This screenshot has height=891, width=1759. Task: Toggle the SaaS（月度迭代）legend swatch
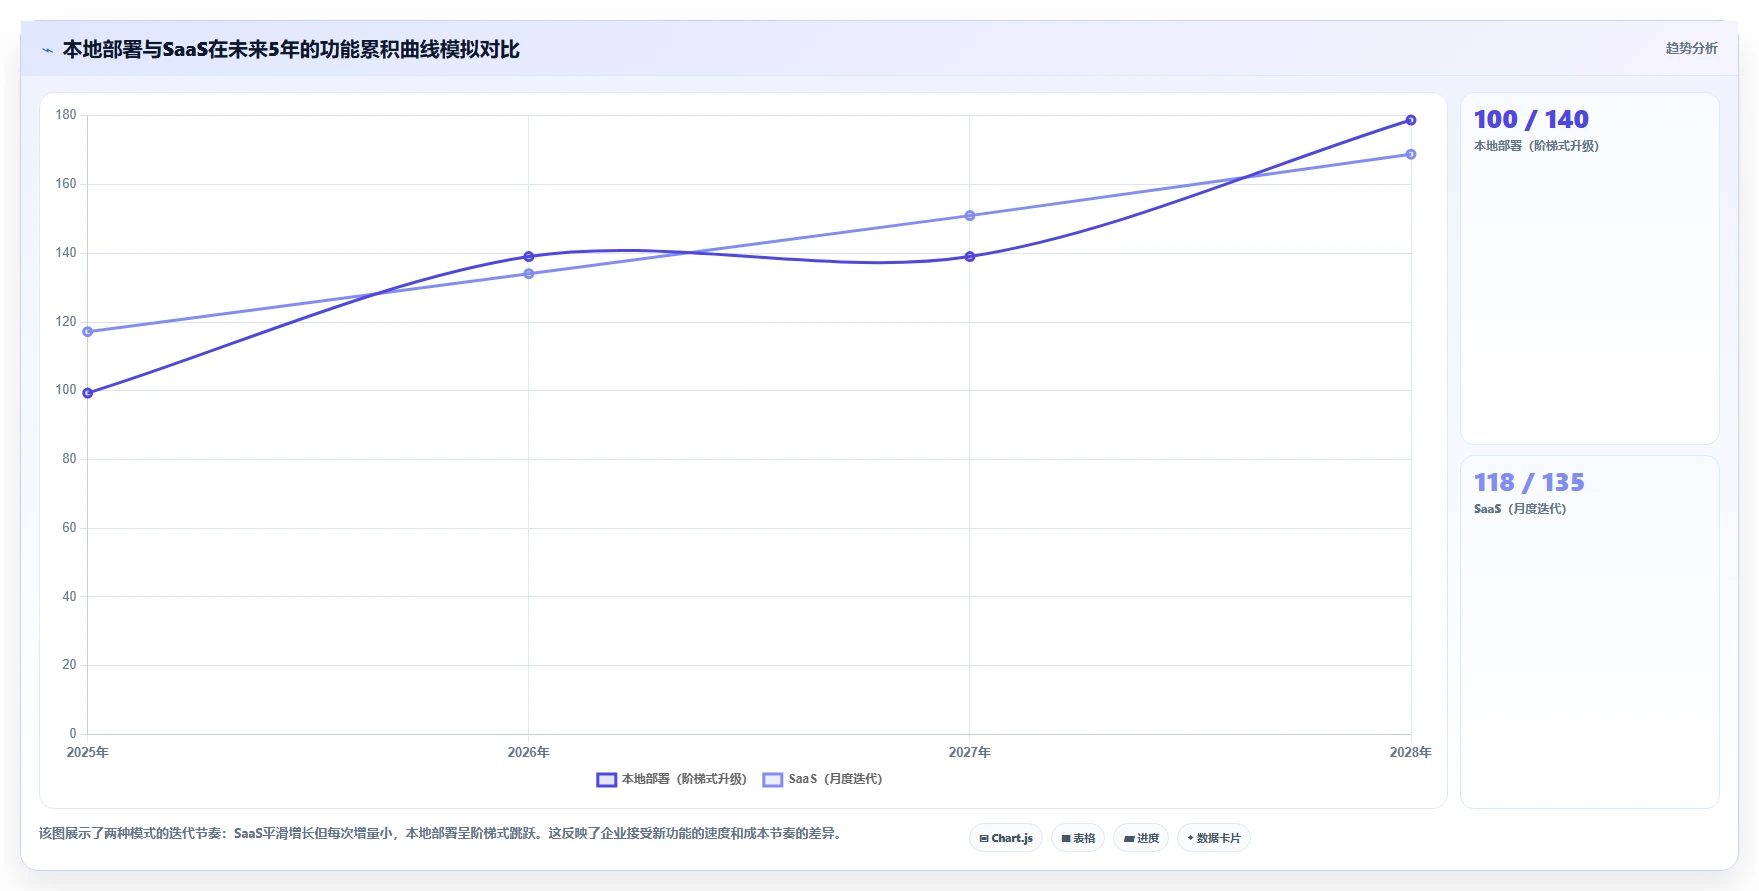click(x=772, y=780)
